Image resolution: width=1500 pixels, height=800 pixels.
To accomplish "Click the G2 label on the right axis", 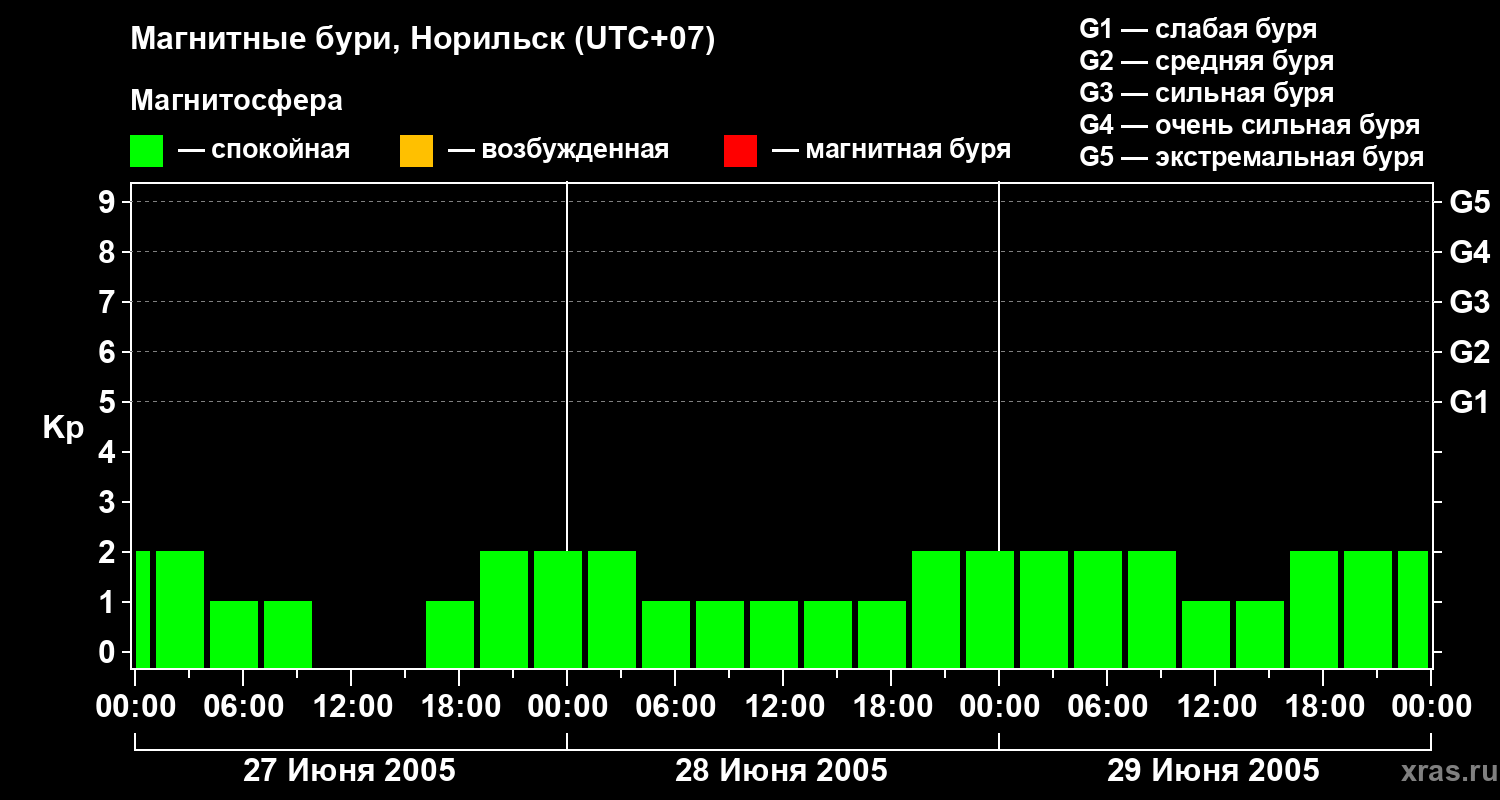I will (1469, 352).
